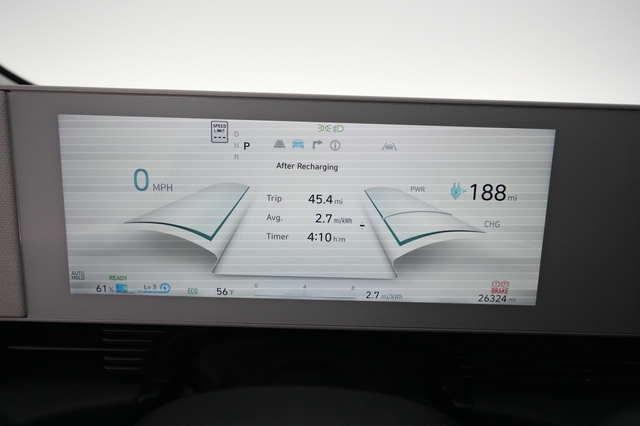640x426 pixels.
Task: Tap the right power wing gauge
Action: click(x=424, y=217)
